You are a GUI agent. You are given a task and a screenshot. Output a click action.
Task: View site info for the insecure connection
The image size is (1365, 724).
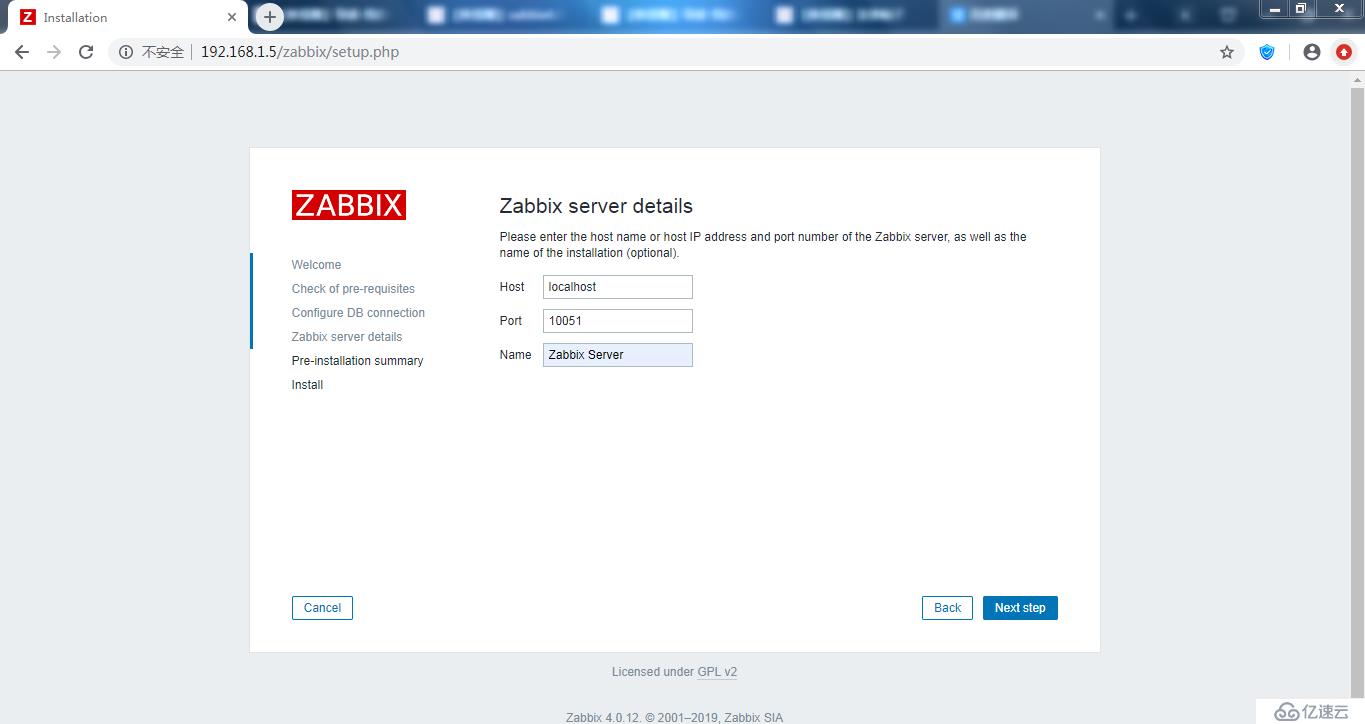coord(126,52)
